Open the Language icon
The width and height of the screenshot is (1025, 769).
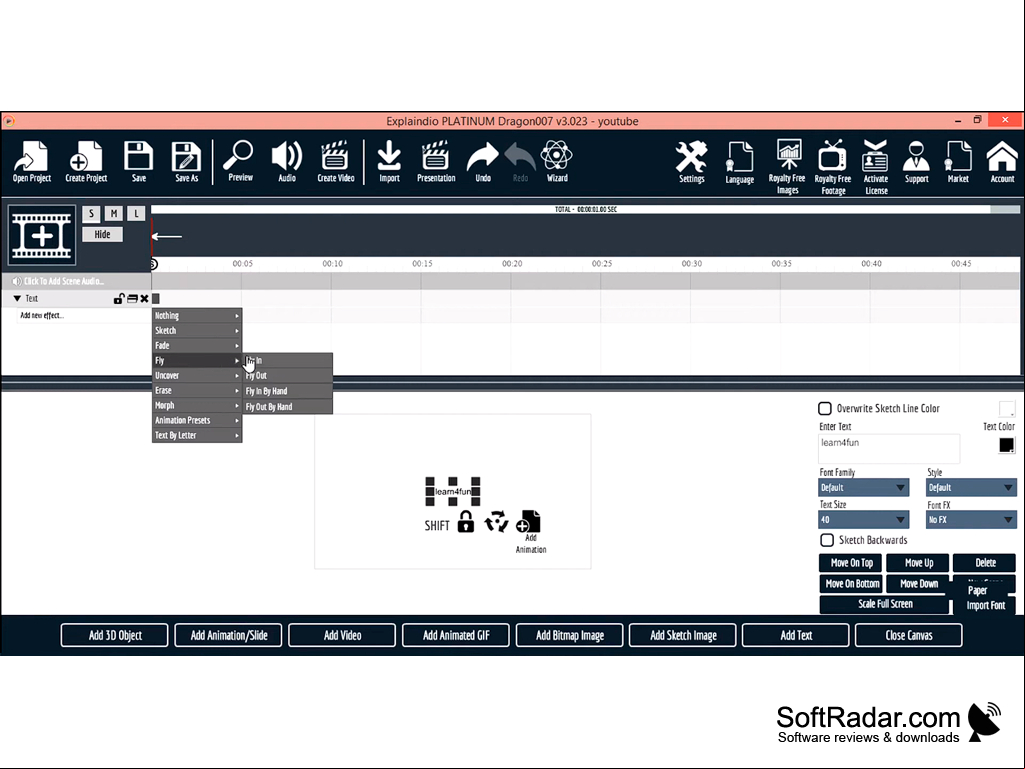pos(739,162)
